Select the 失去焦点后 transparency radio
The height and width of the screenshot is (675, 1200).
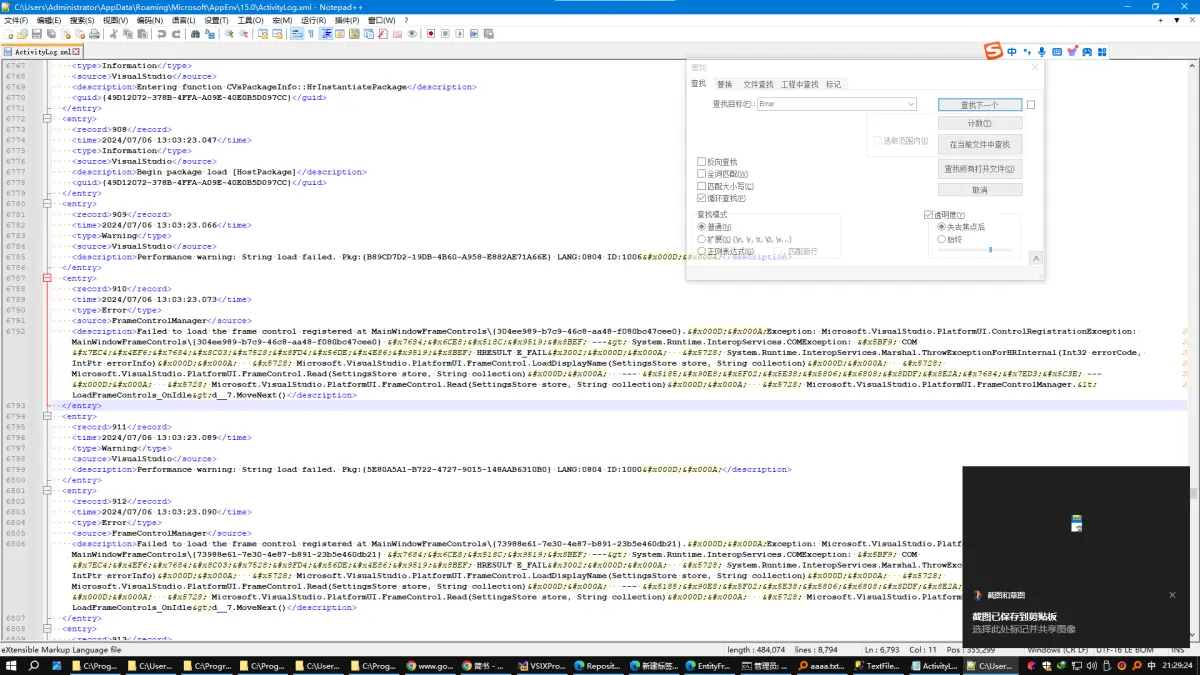(x=941, y=227)
